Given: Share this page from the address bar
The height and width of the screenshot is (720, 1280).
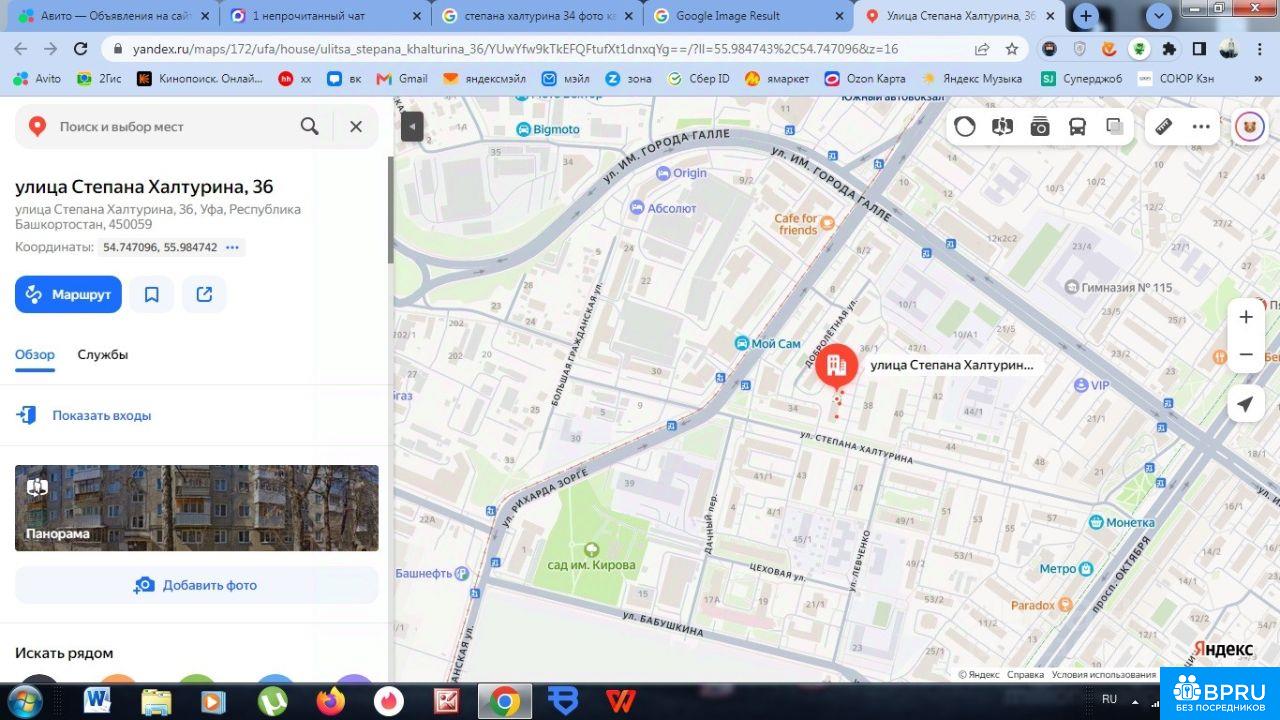Looking at the screenshot, I should pyautogui.click(x=982, y=49).
